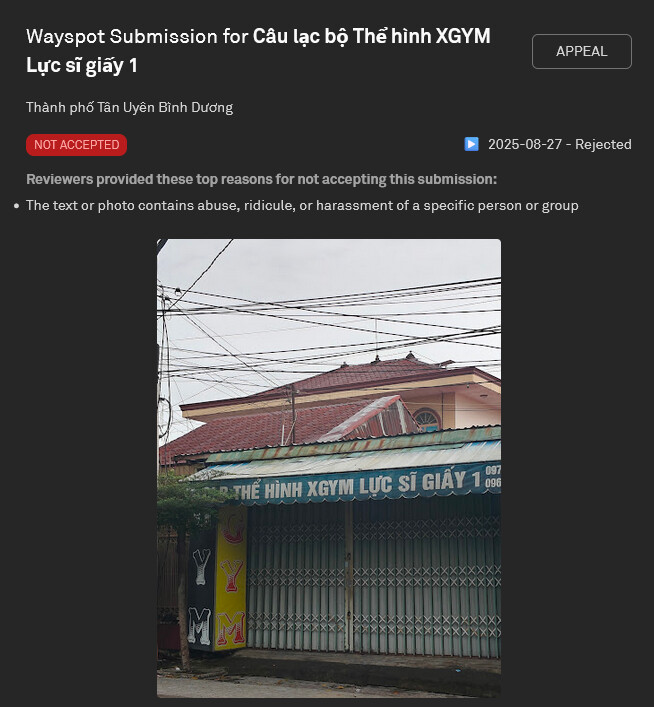The height and width of the screenshot is (707, 654).
Task: Click the closed metal shutter gate in the photo
Action: coord(373,577)
